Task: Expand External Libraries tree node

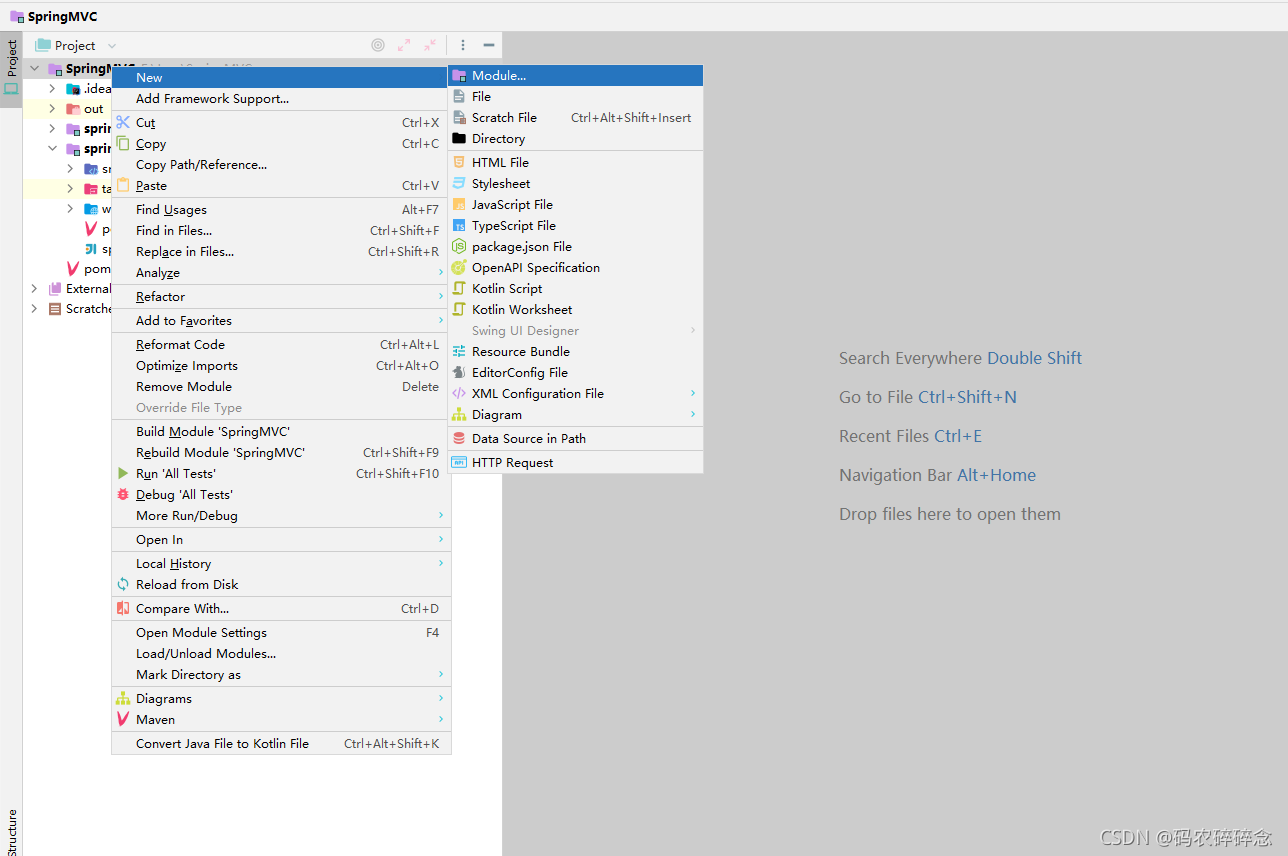Action: pos(34,288)
